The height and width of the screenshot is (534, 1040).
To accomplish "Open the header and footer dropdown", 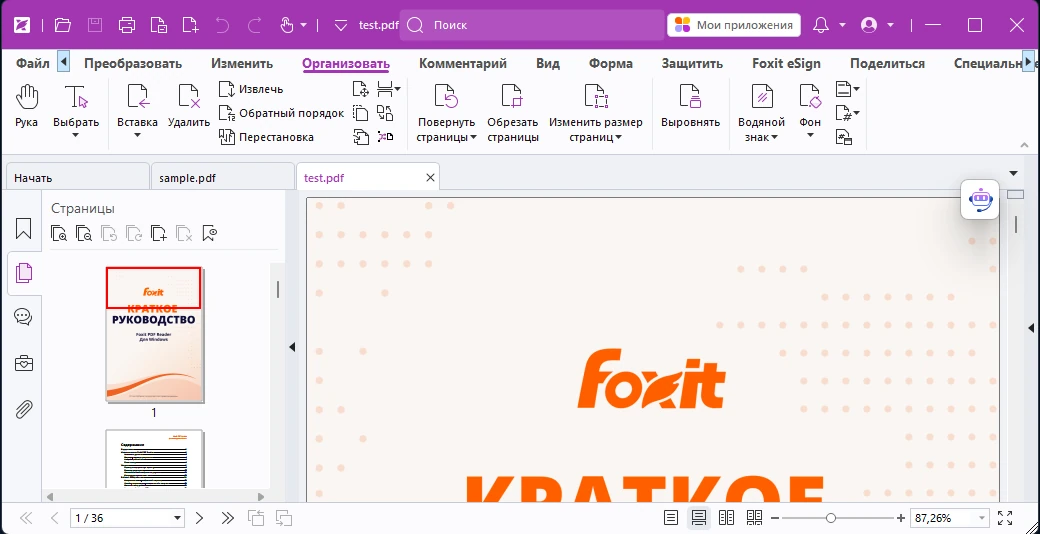I will click(x=848, y=89).
